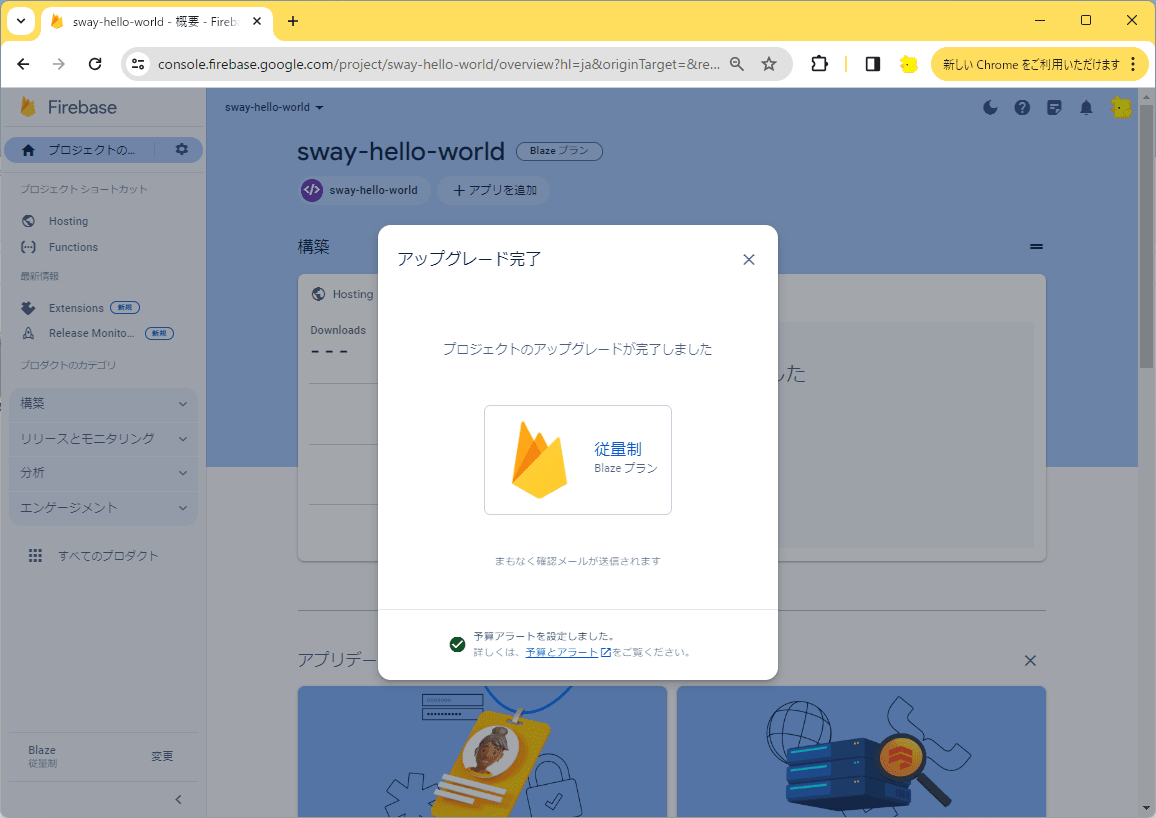Go back in browser
Image resolution: width=1156 pixels, height=818 pixels.
24,64
